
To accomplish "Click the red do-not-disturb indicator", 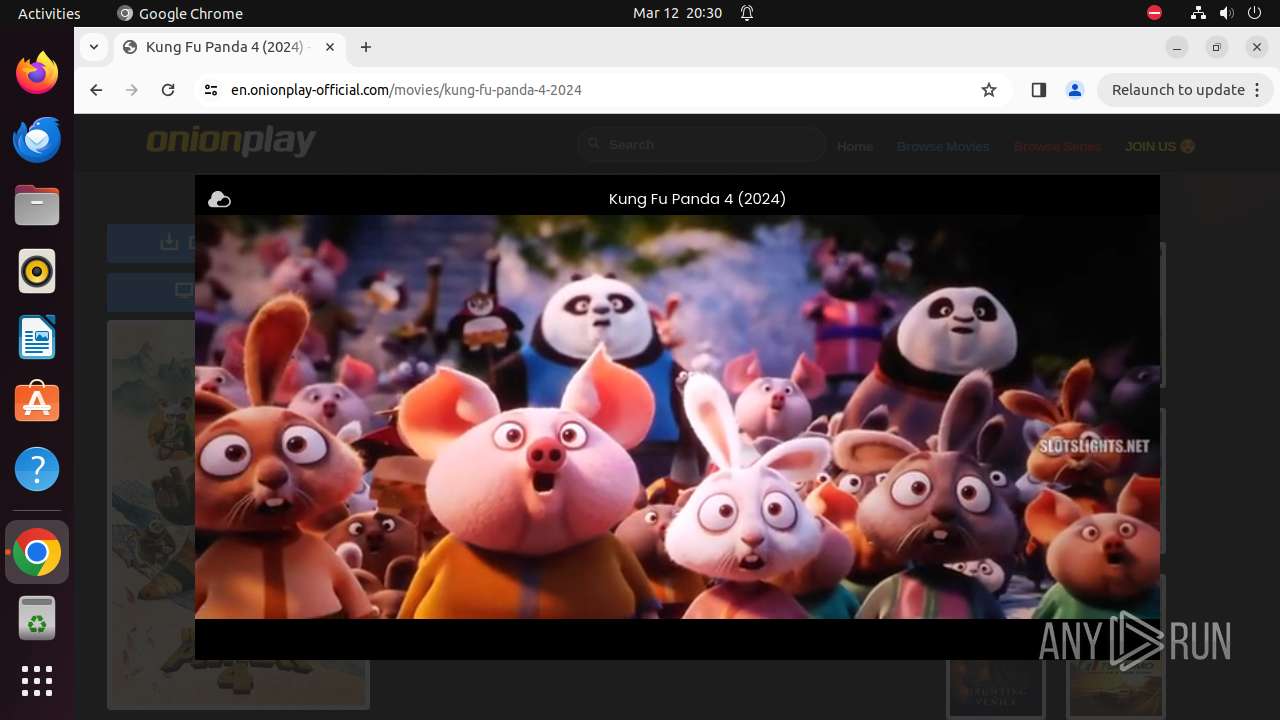I will (1154, 13).
